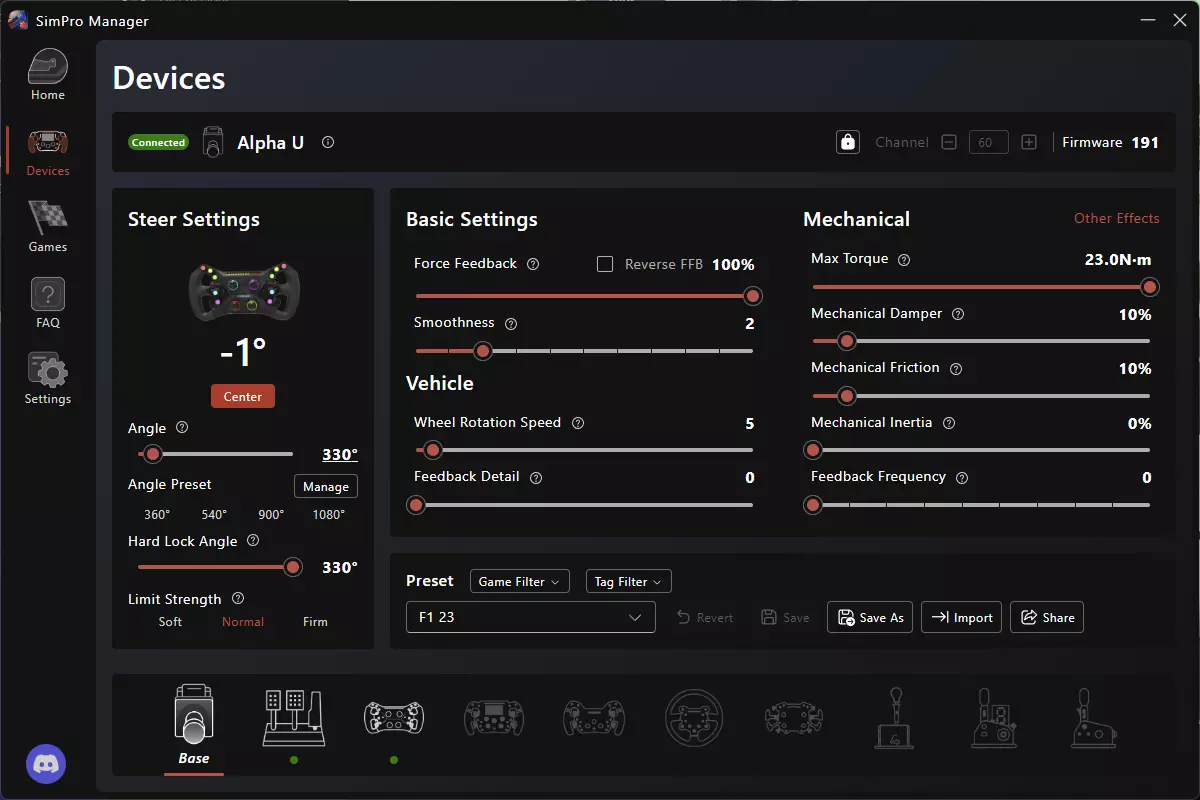Click the Wheel Rotation Speed slider handle
The image size is (1200, 800).
tap(433, 450)
